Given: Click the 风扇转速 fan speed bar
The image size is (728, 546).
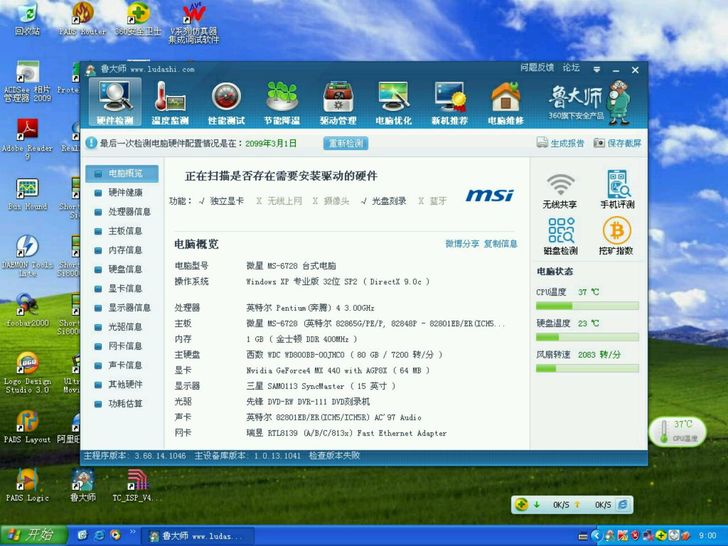Looking at the screenshot, I should click(x=587, y=369).
